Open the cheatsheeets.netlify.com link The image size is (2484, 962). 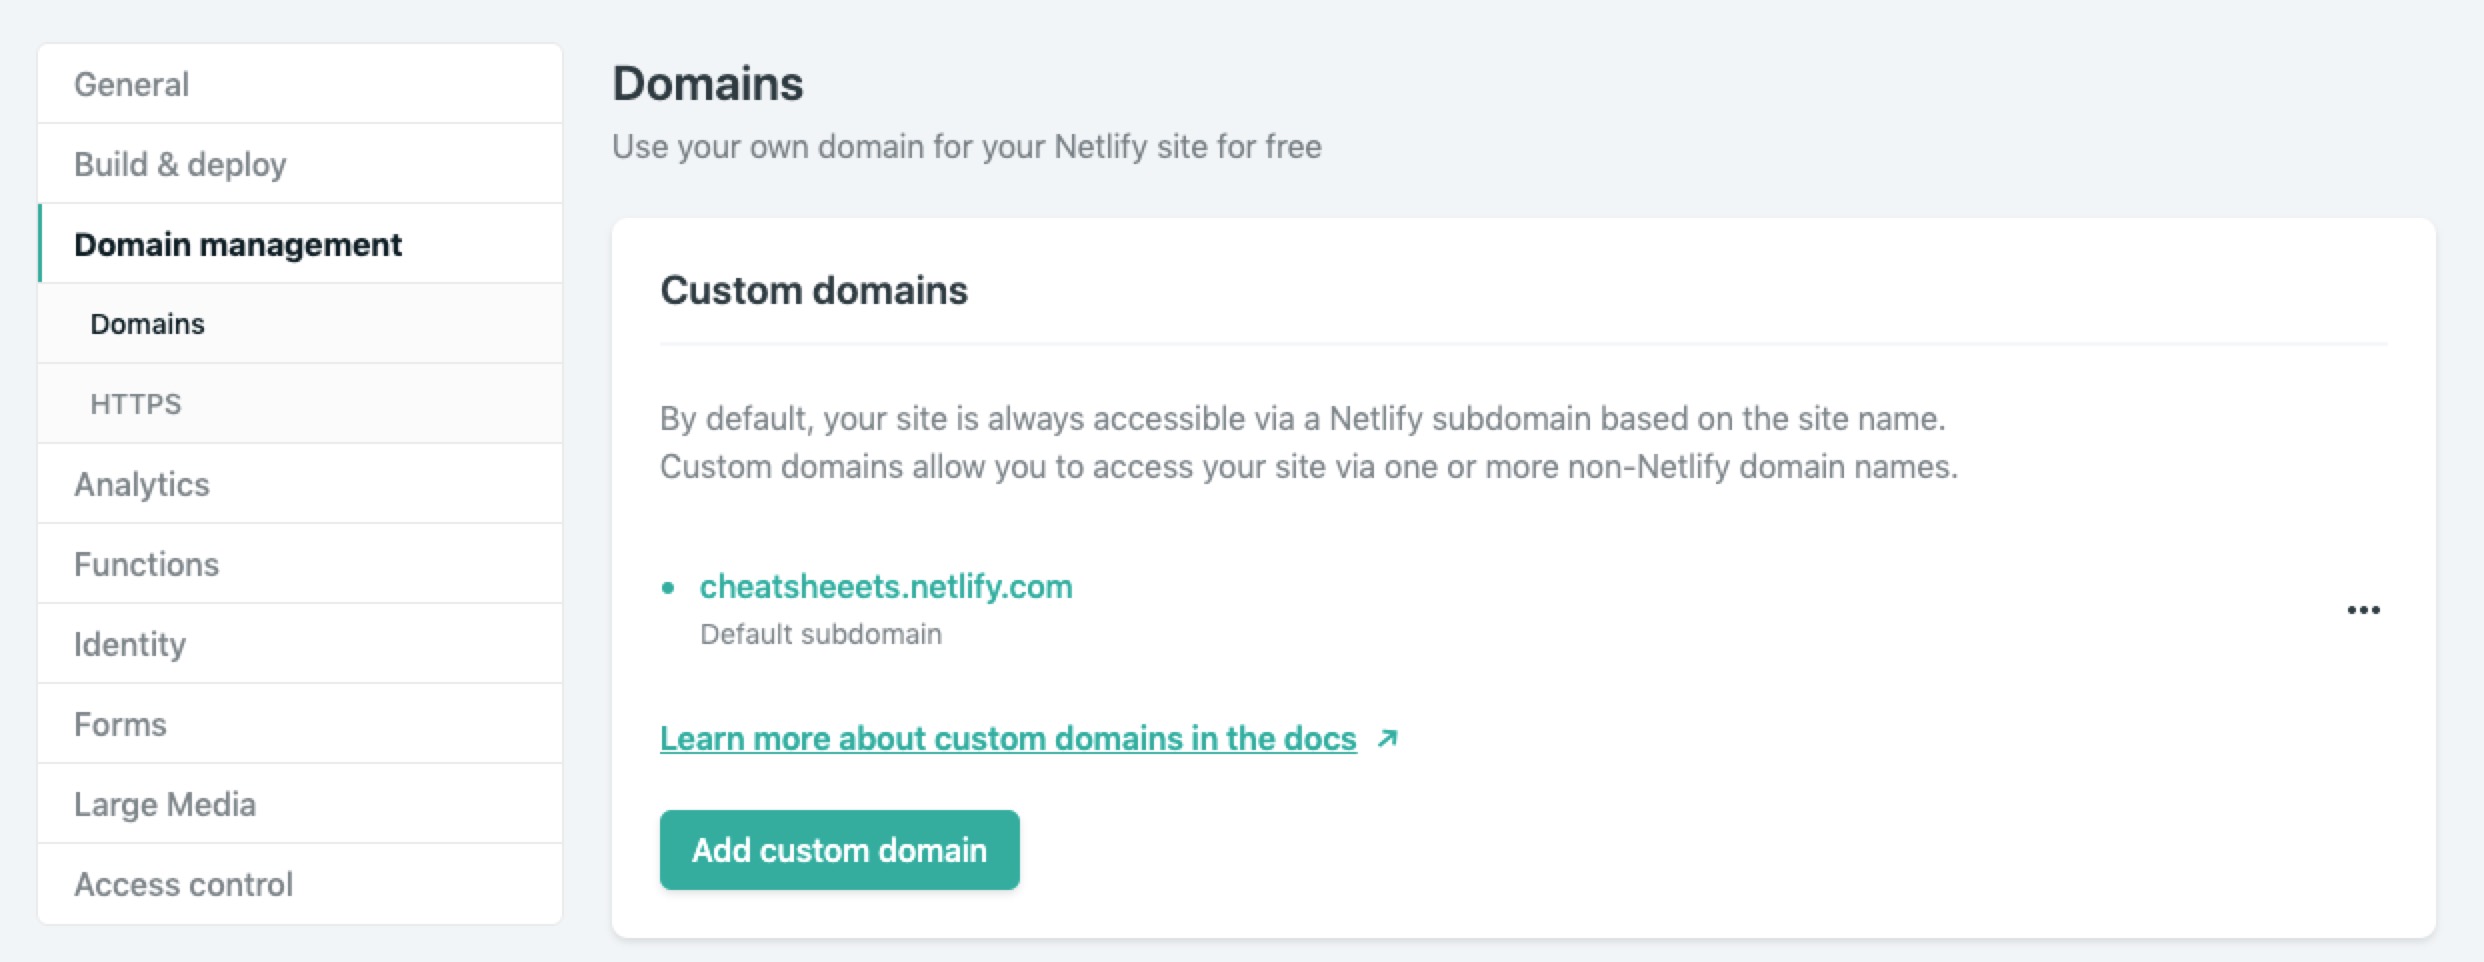pos(886,587)
